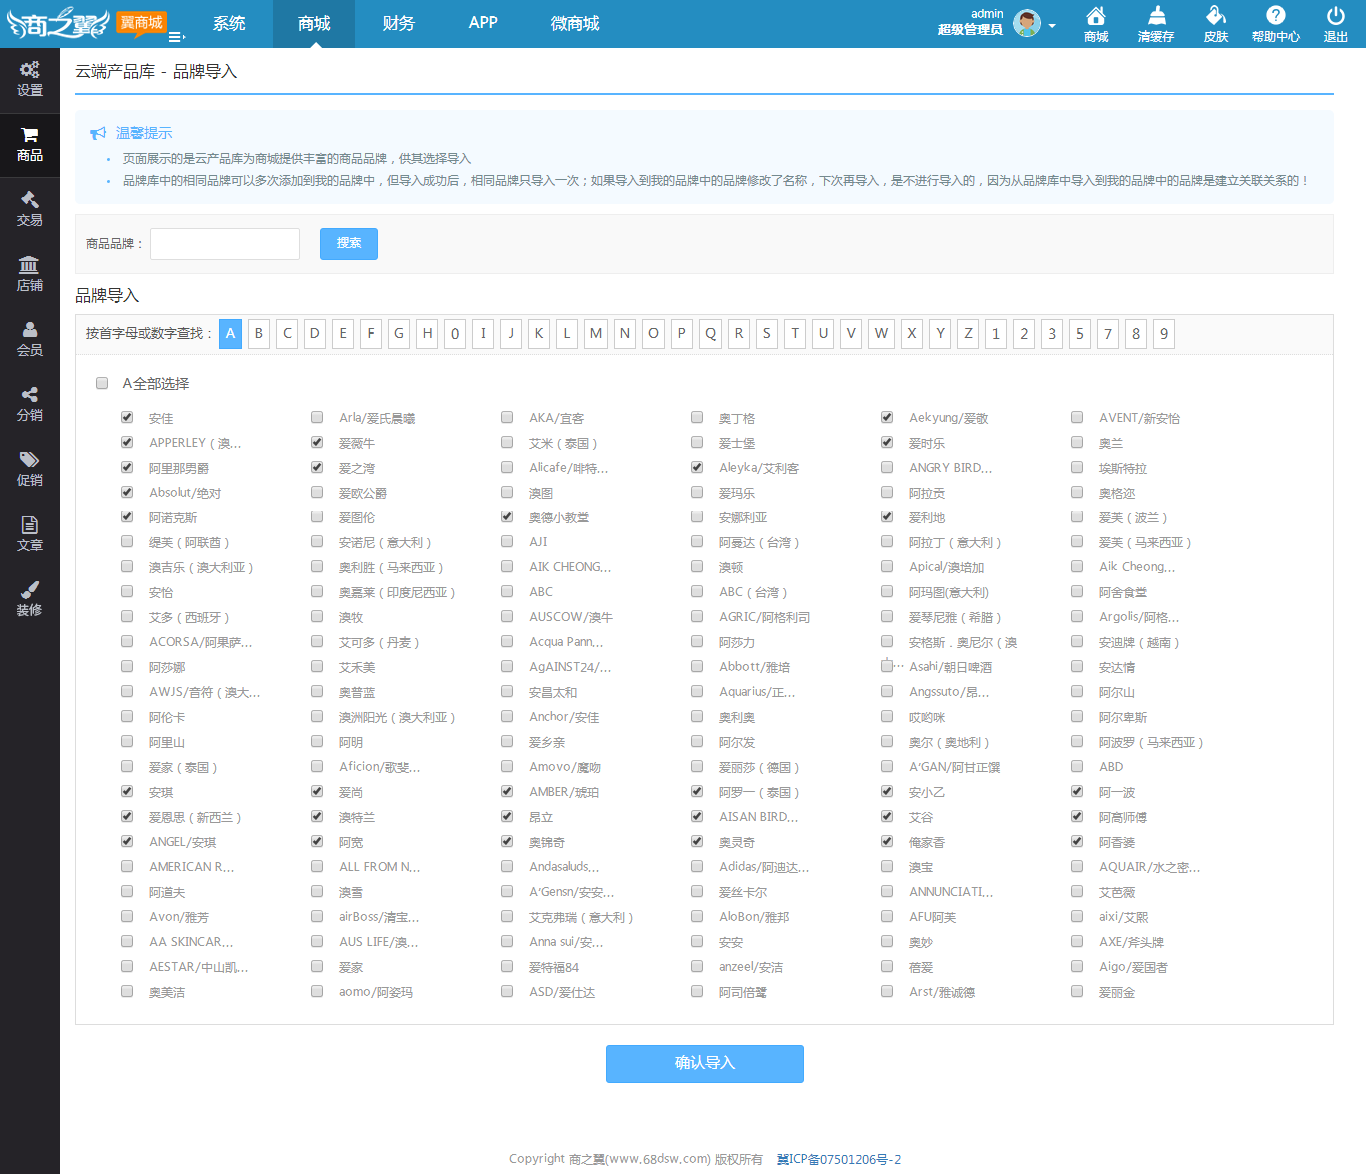Switch to the 商城 top menu
The width and height of the screenshot is (1366, 1174).
[x=314, y=23]
